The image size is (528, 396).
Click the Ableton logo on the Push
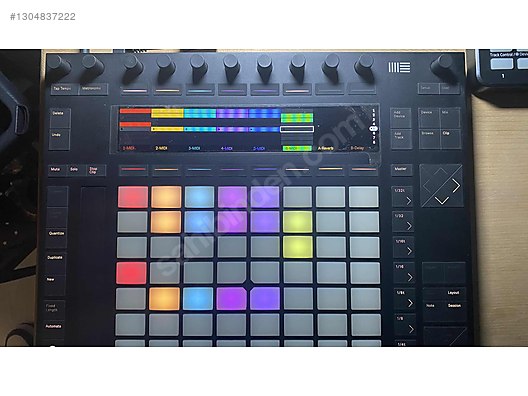click(x=399, y=67)
